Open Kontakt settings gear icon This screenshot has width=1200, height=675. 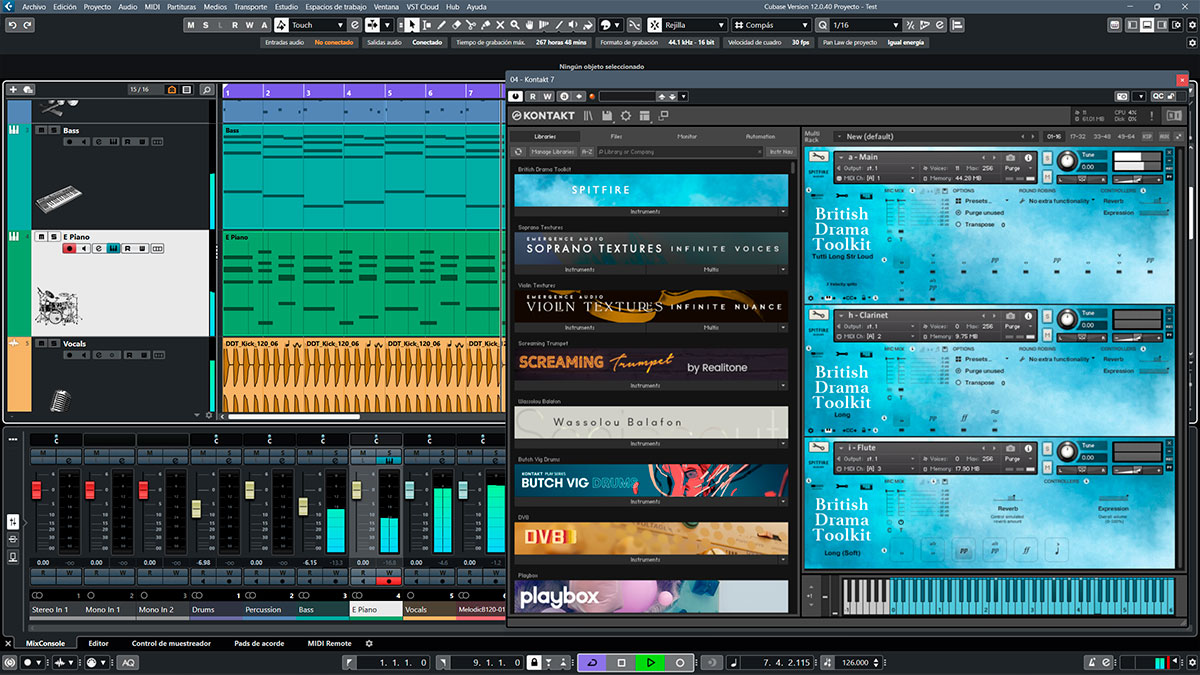point(625,116)
